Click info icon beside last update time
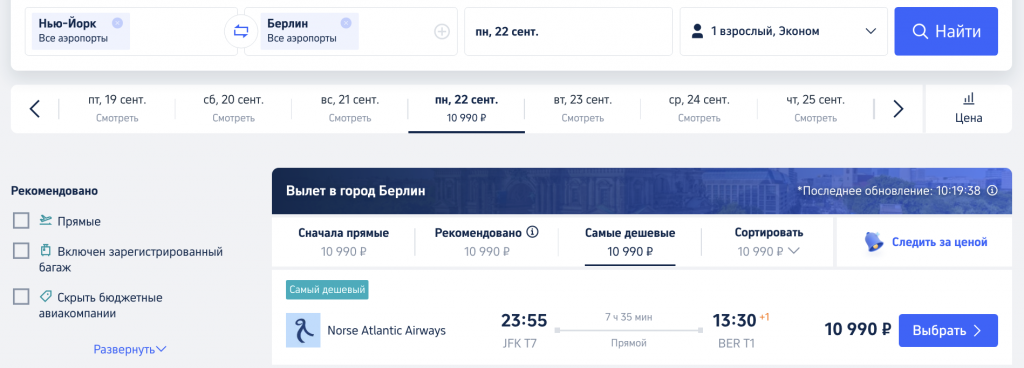 992,191
